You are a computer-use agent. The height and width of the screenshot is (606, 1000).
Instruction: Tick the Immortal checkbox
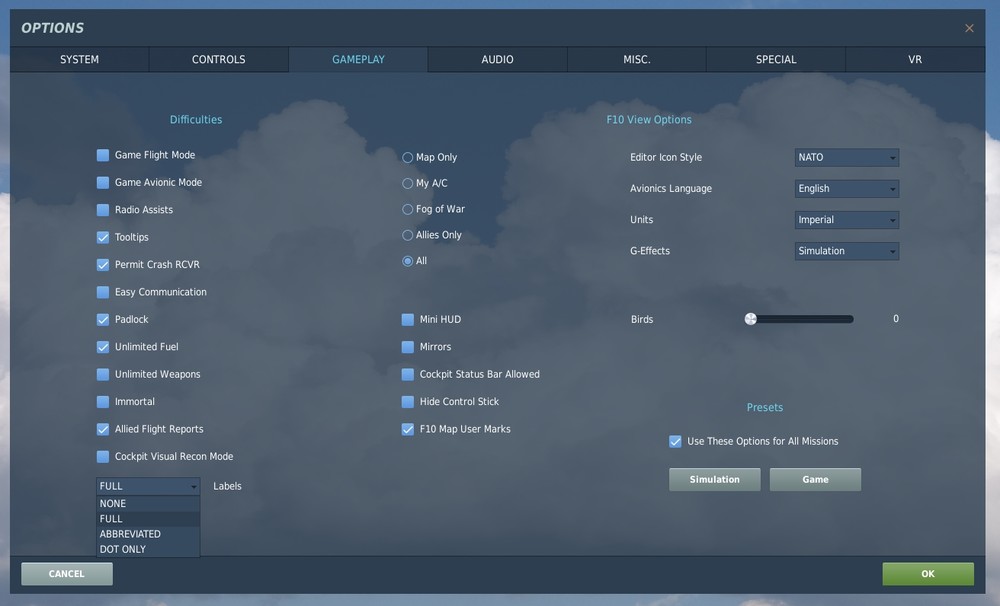click(103, 402)
